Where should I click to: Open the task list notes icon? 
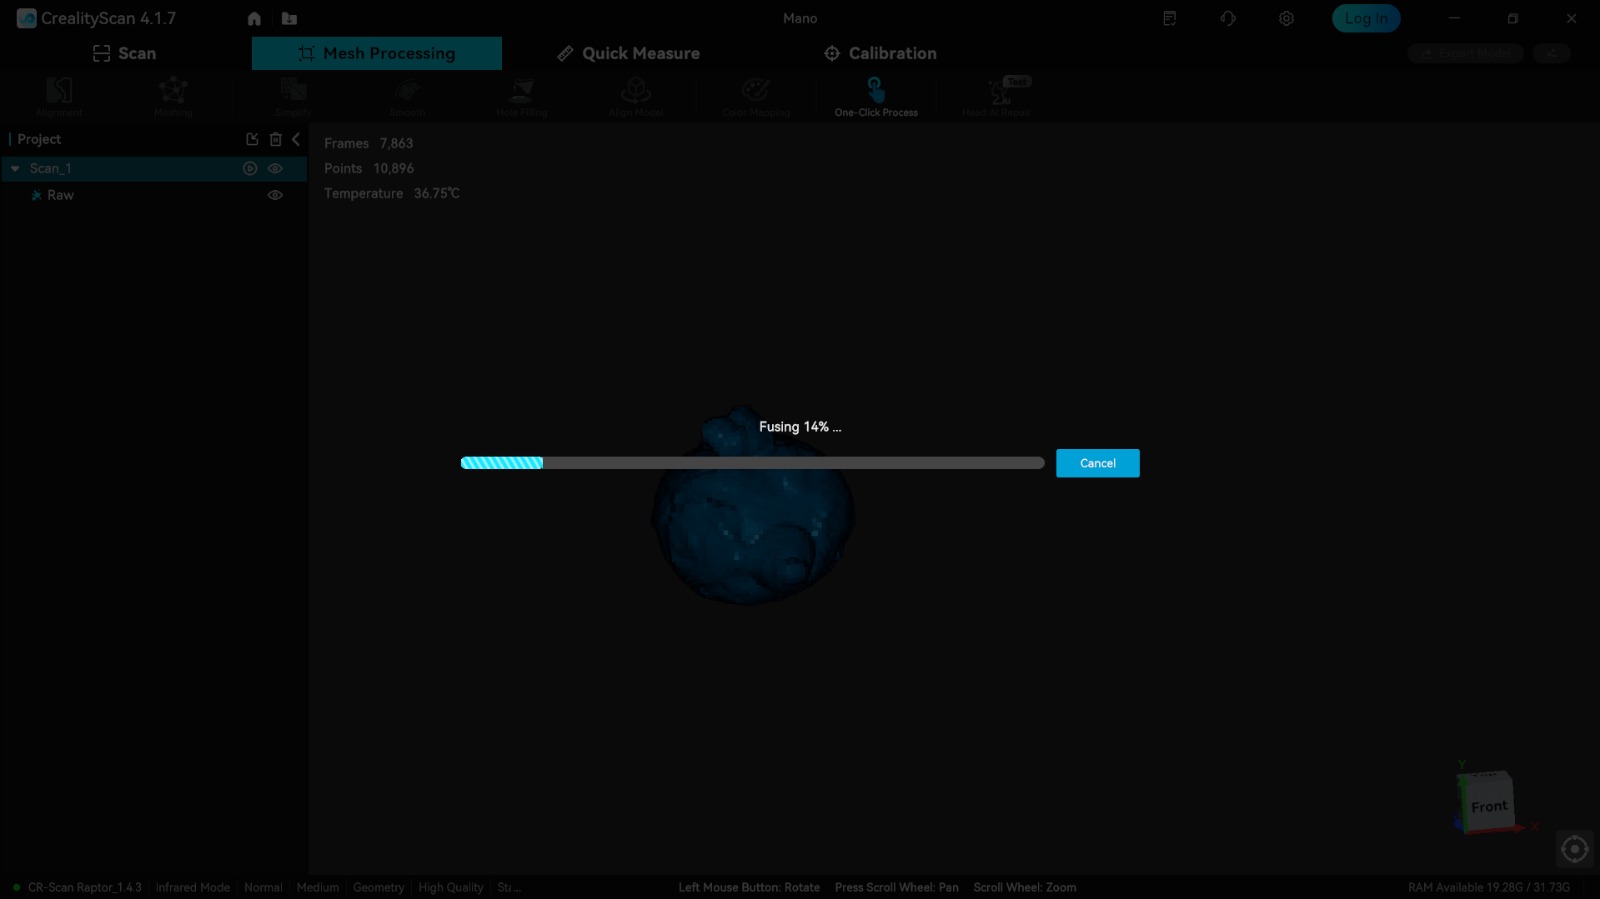(1169, 18)
